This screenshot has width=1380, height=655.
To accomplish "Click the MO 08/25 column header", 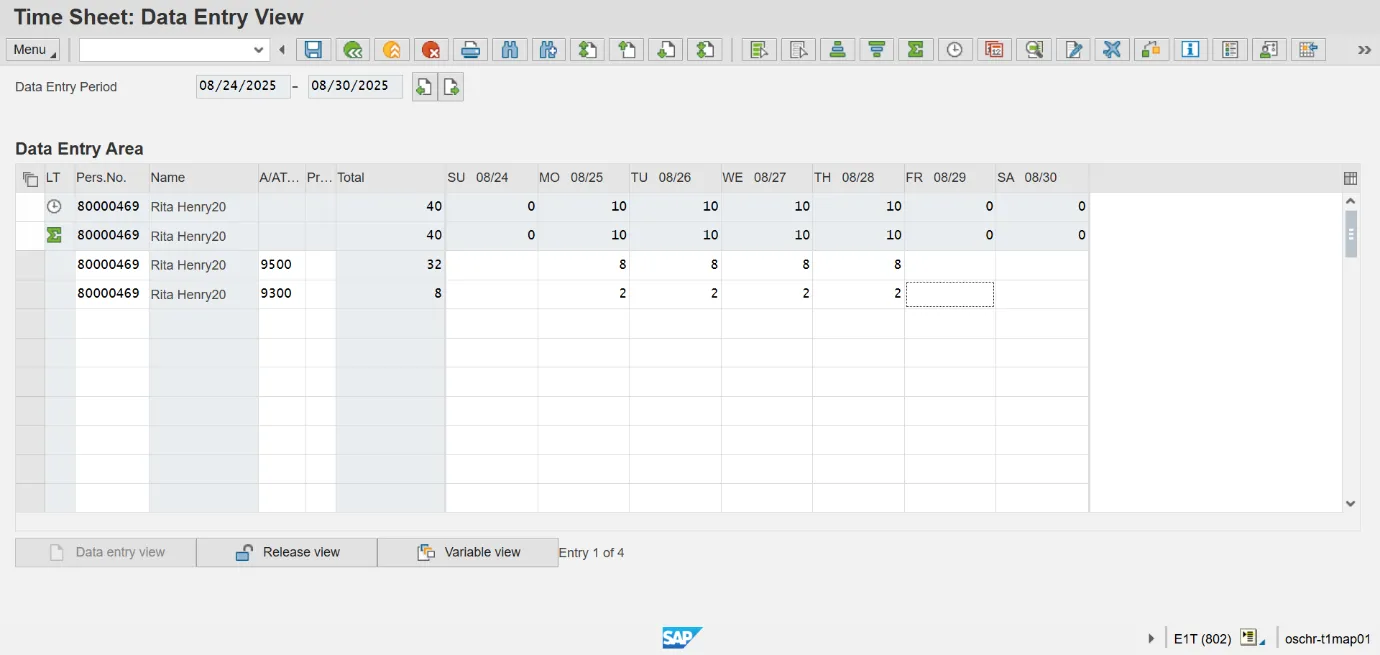I will click(x=583, y=178).
